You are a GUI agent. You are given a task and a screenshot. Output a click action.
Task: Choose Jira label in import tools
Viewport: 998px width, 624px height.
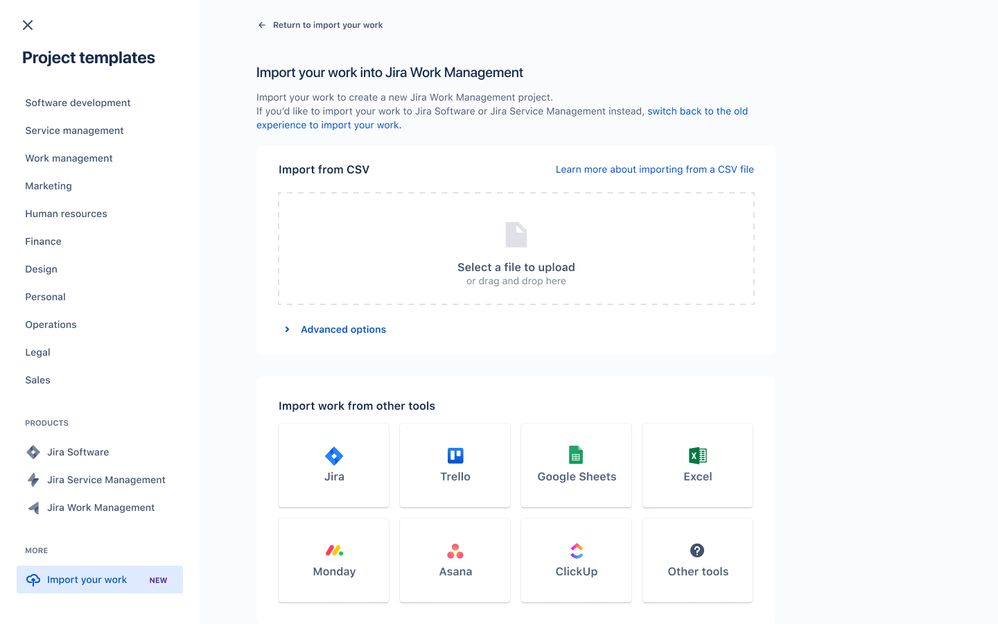334,476
